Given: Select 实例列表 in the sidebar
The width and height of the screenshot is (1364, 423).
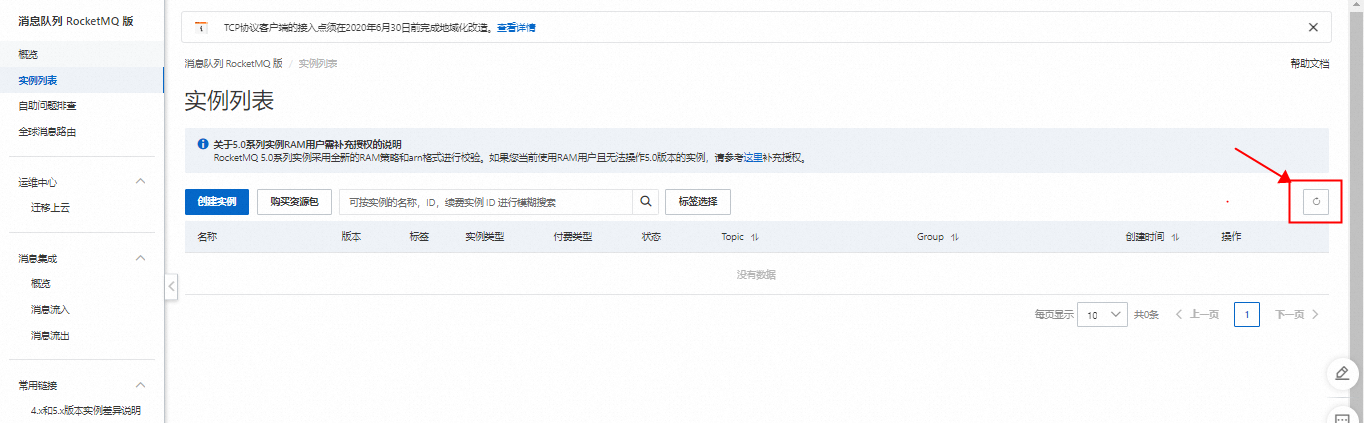Looking at the screenshot, I should point(38,80).
